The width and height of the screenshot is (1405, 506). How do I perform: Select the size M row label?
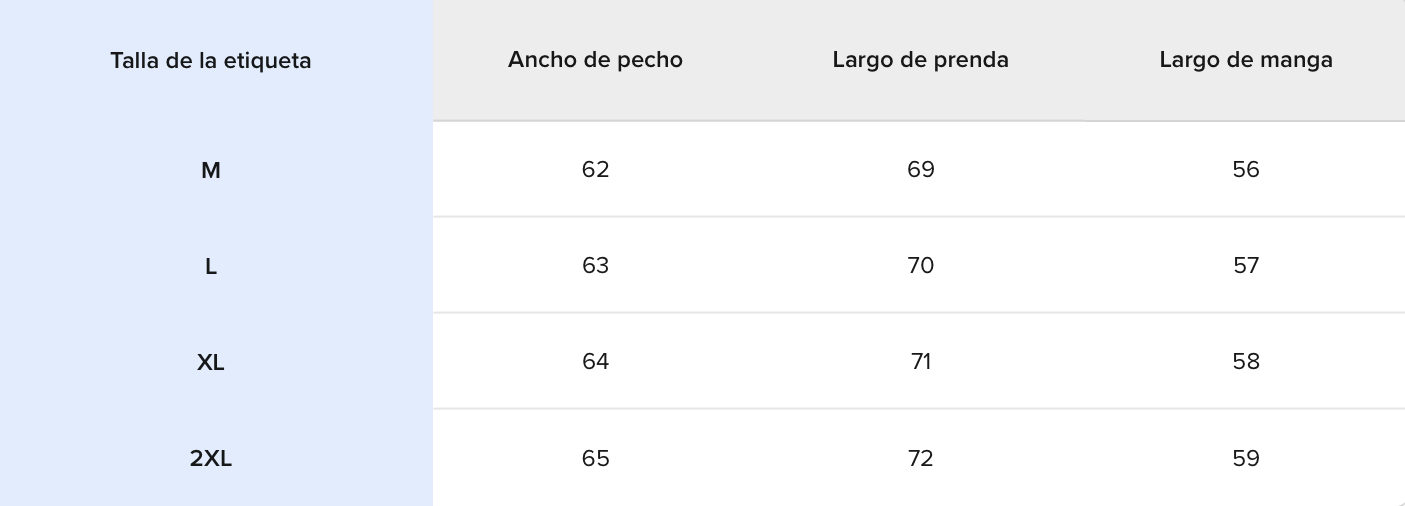[210, 171]
